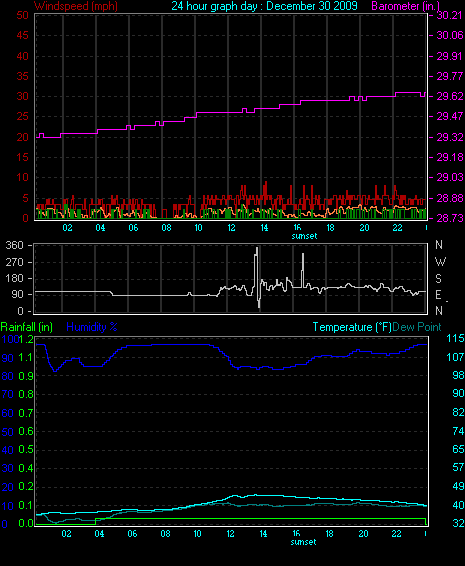This screenshot has width=465, height=566.
Task: Click the 1.1 rainfall scale value
Action: point(26,358)
